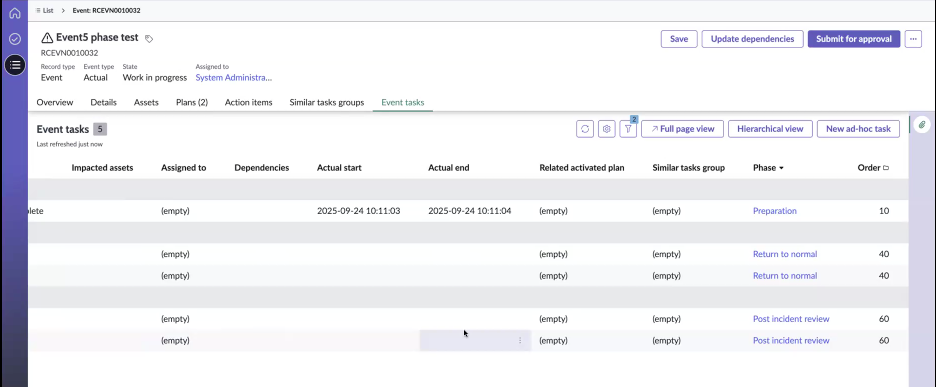936x387 pixels.
Task: Open the Overview tab
Action: click(x=55, y=102)
